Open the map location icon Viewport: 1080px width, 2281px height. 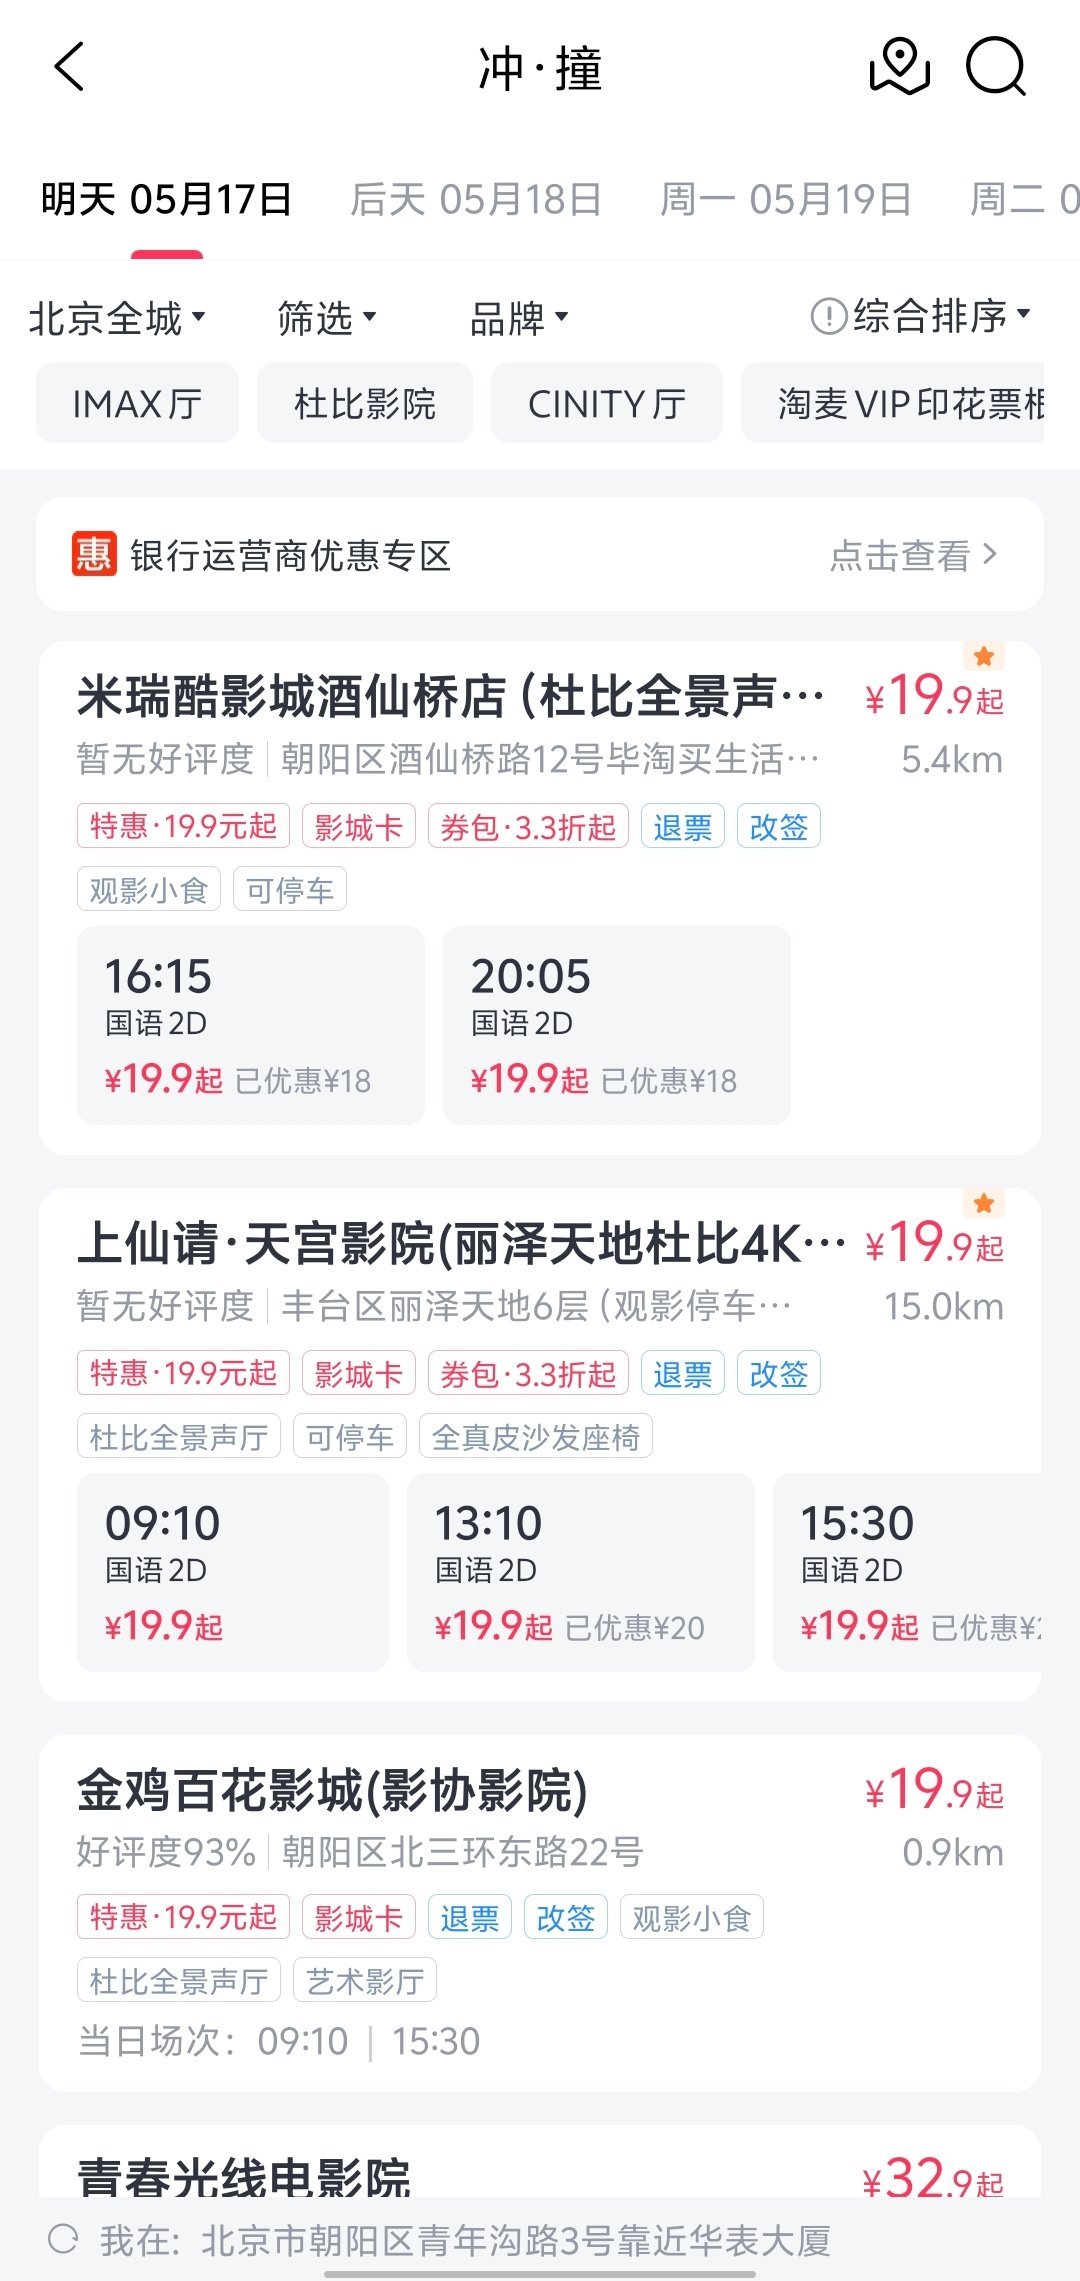point(900,67)
